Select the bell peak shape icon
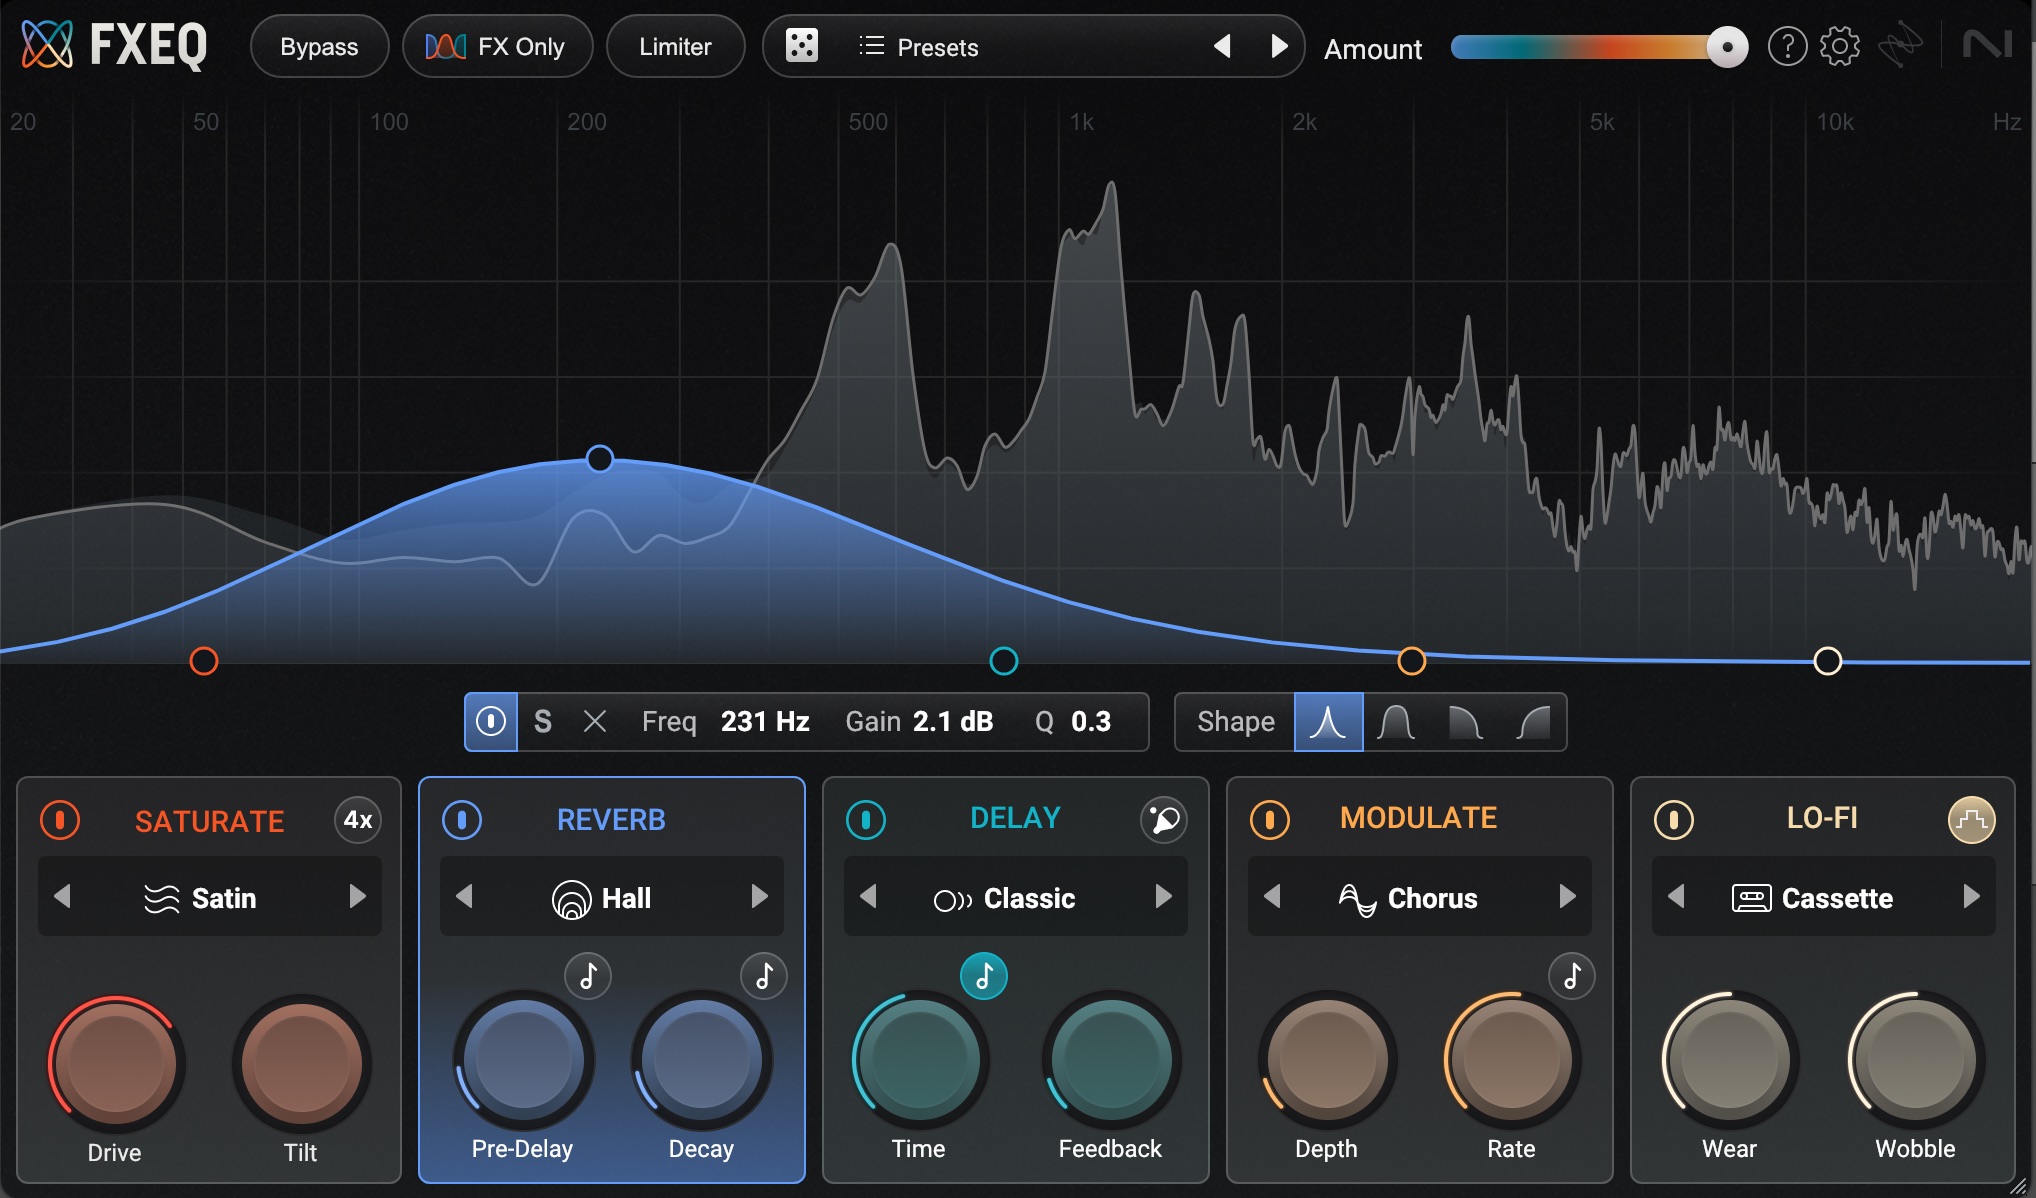Viewport: 2036px width, 1198px height. tap(1328, 722)
